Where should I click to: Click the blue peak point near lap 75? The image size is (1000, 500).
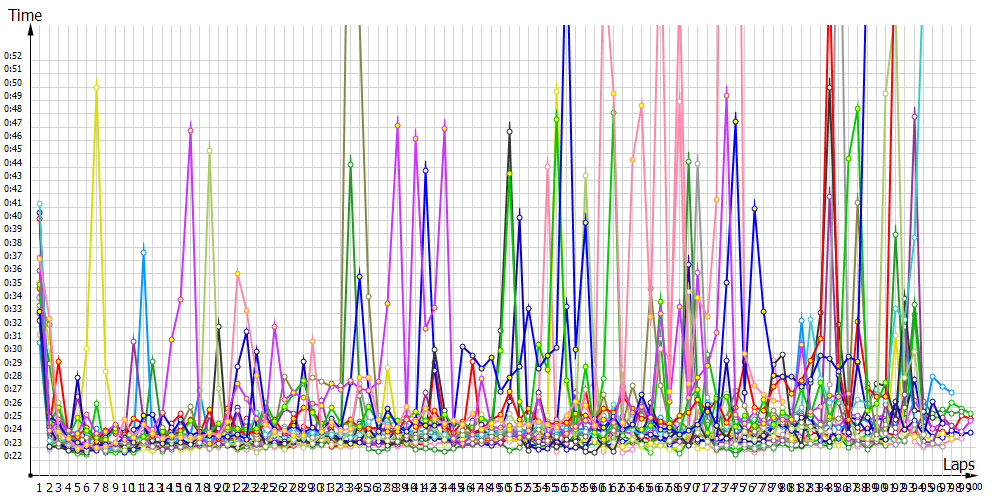click(735, 121)
